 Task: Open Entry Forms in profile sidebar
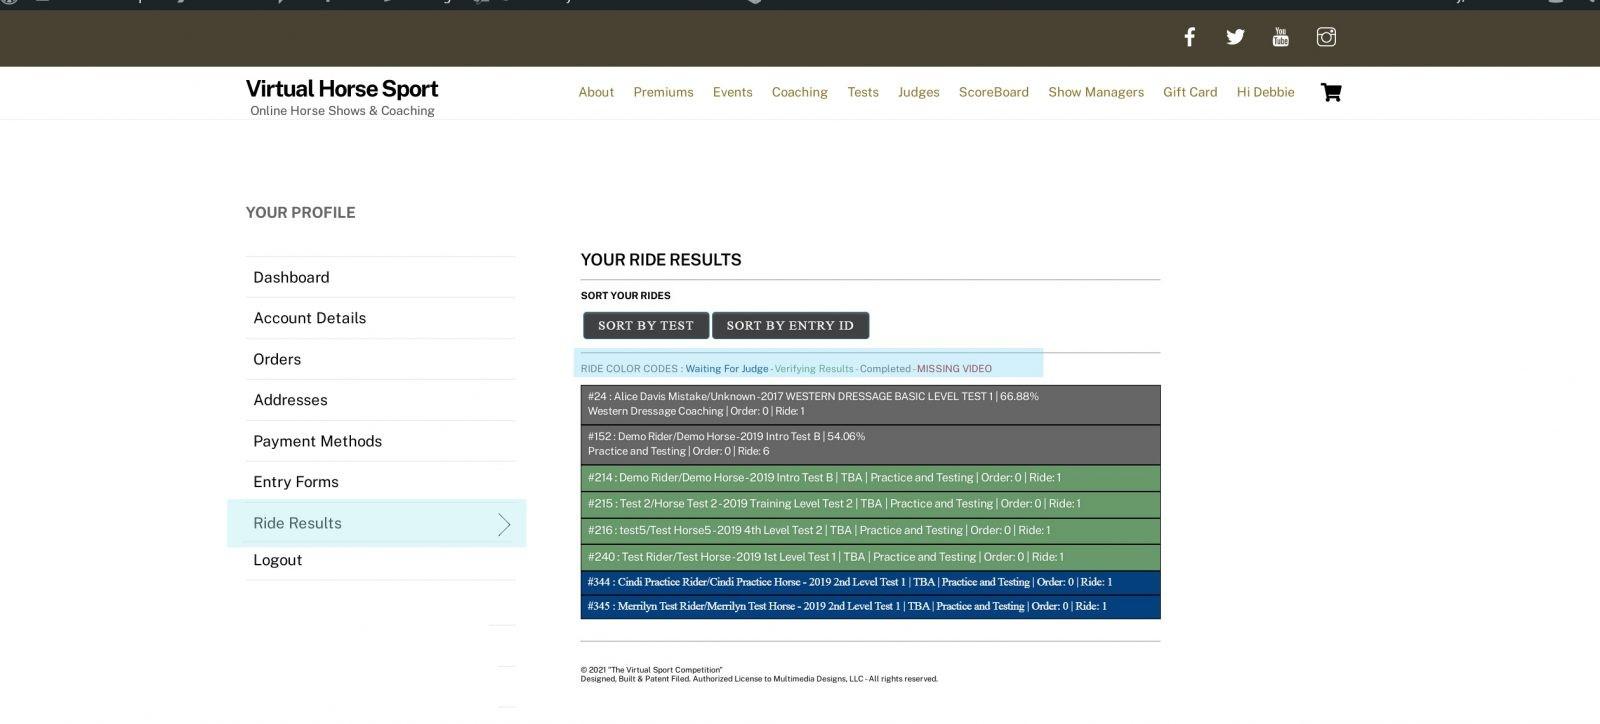click(296, 482)
